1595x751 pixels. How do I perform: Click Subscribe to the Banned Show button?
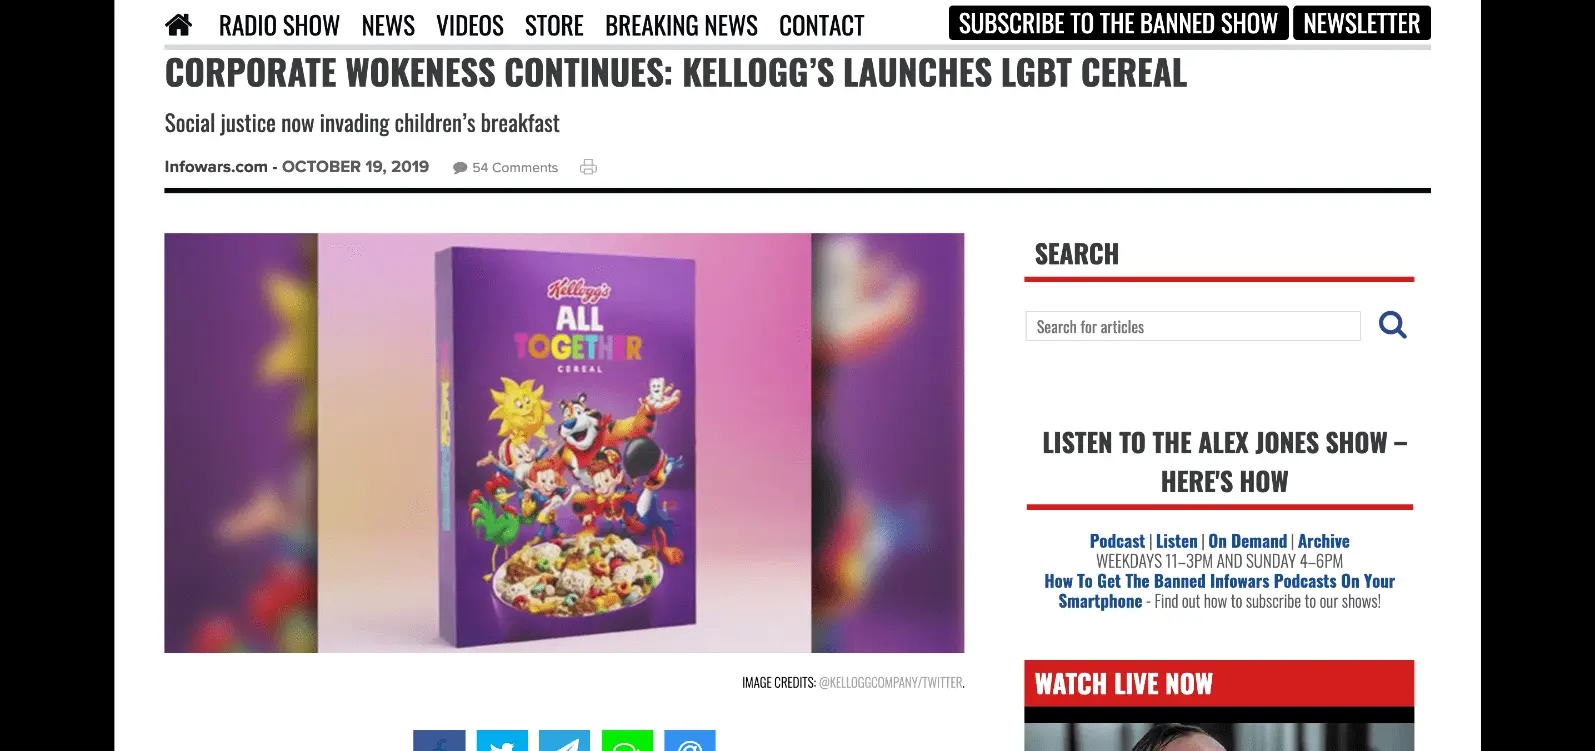click(x=1118, y=23)
